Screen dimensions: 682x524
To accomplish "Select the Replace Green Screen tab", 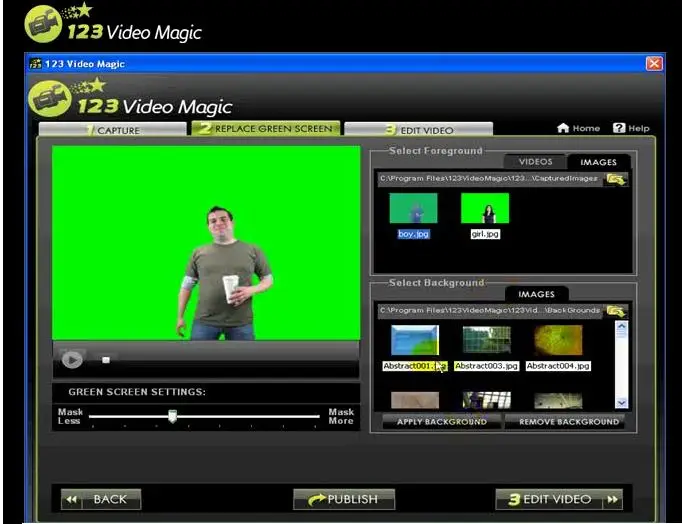I will coord(266,129).
